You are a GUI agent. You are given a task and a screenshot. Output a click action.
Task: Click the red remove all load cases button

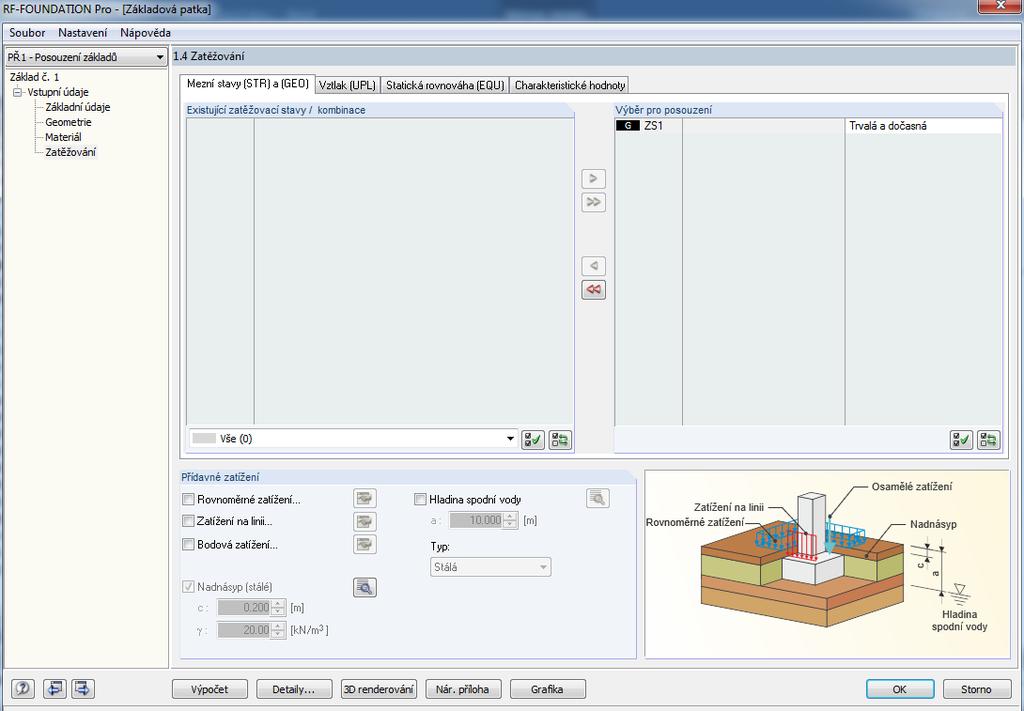[593, 289]
